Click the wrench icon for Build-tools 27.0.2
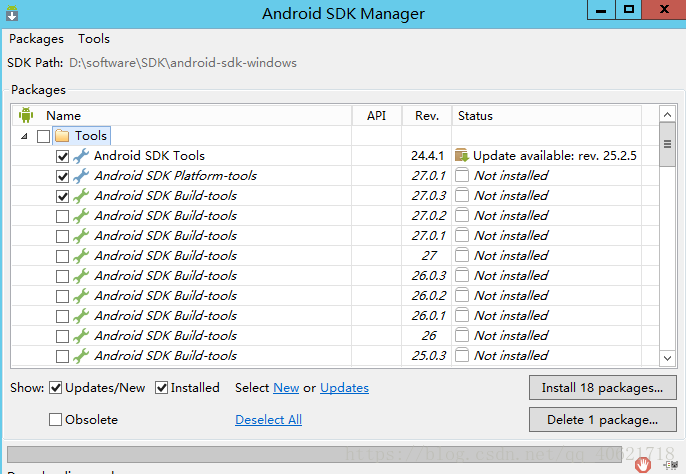The width and height of the screenshot is (686, 474). click(x=81, y=216)
